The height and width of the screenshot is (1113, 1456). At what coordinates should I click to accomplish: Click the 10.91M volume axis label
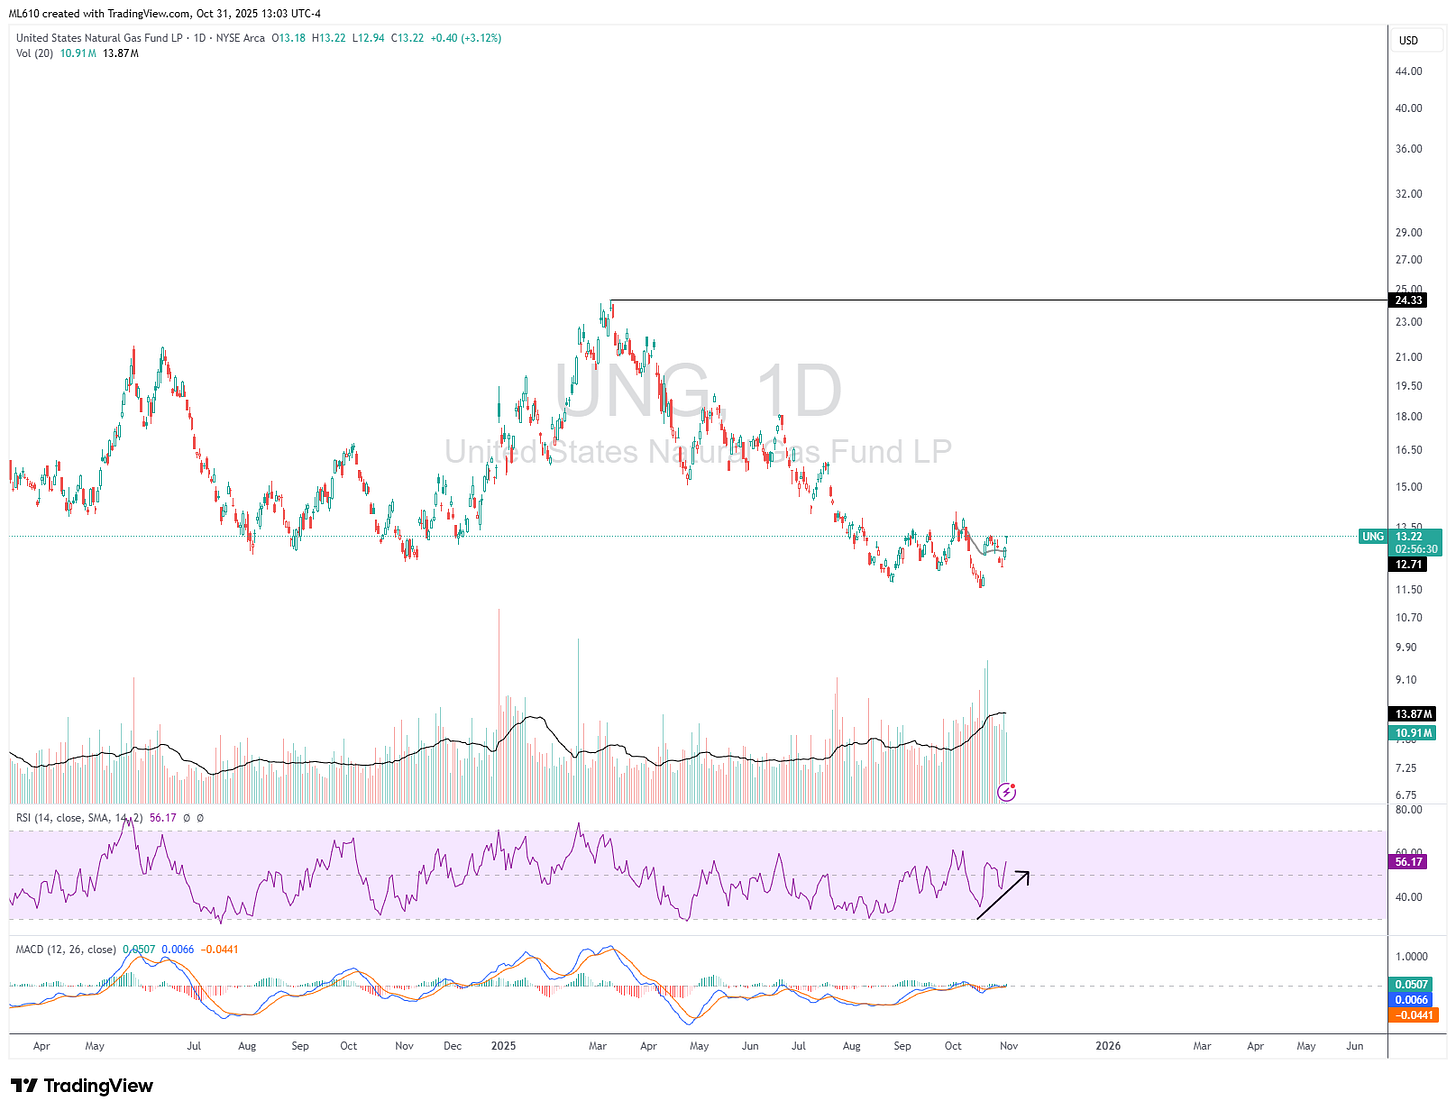tap(1413, 733)
